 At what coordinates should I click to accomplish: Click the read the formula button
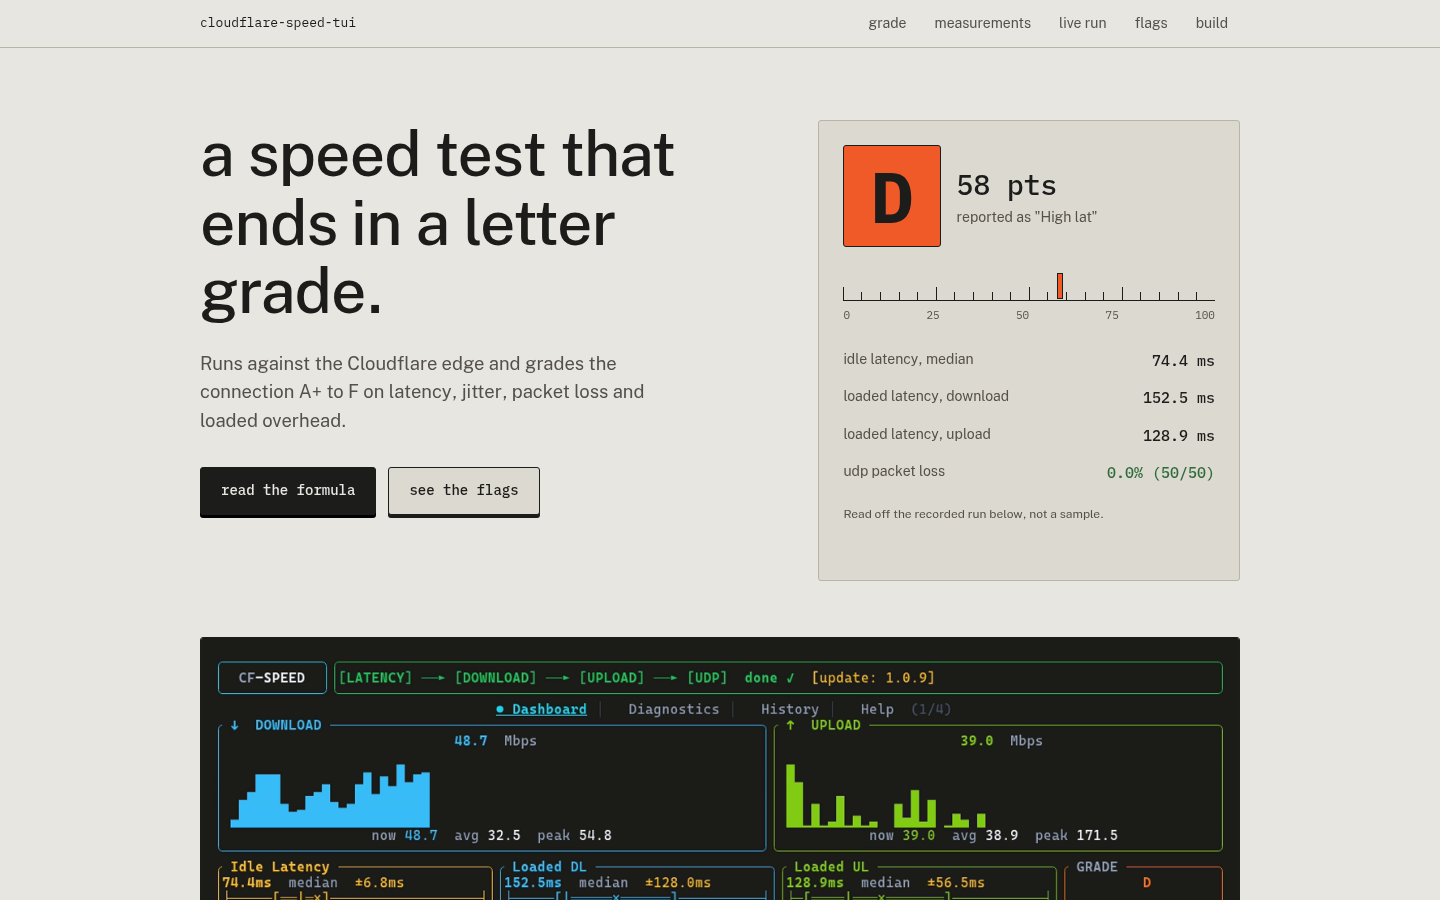point(288,491)
